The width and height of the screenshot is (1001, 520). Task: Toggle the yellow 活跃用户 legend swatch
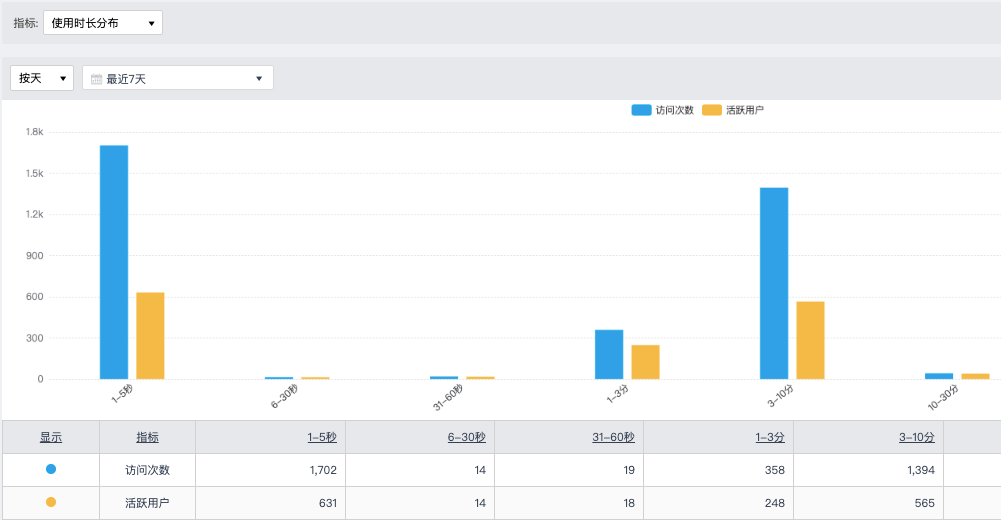click(711, 110)
